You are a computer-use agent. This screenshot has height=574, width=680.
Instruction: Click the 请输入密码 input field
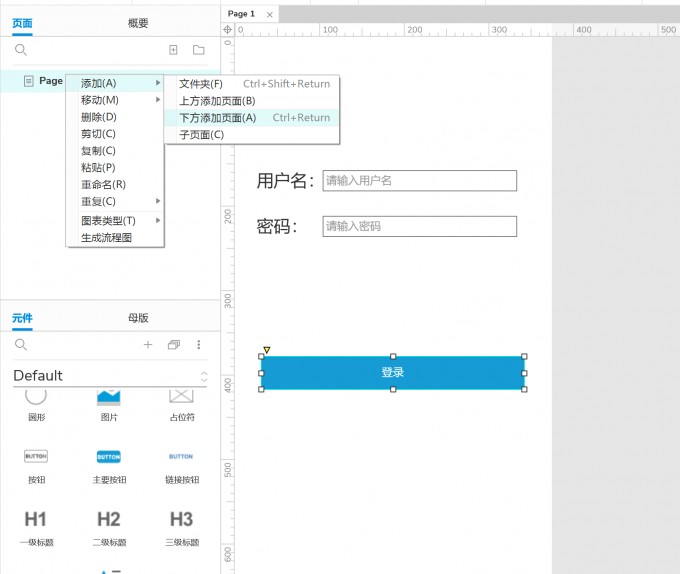click(x=419, y=226)
